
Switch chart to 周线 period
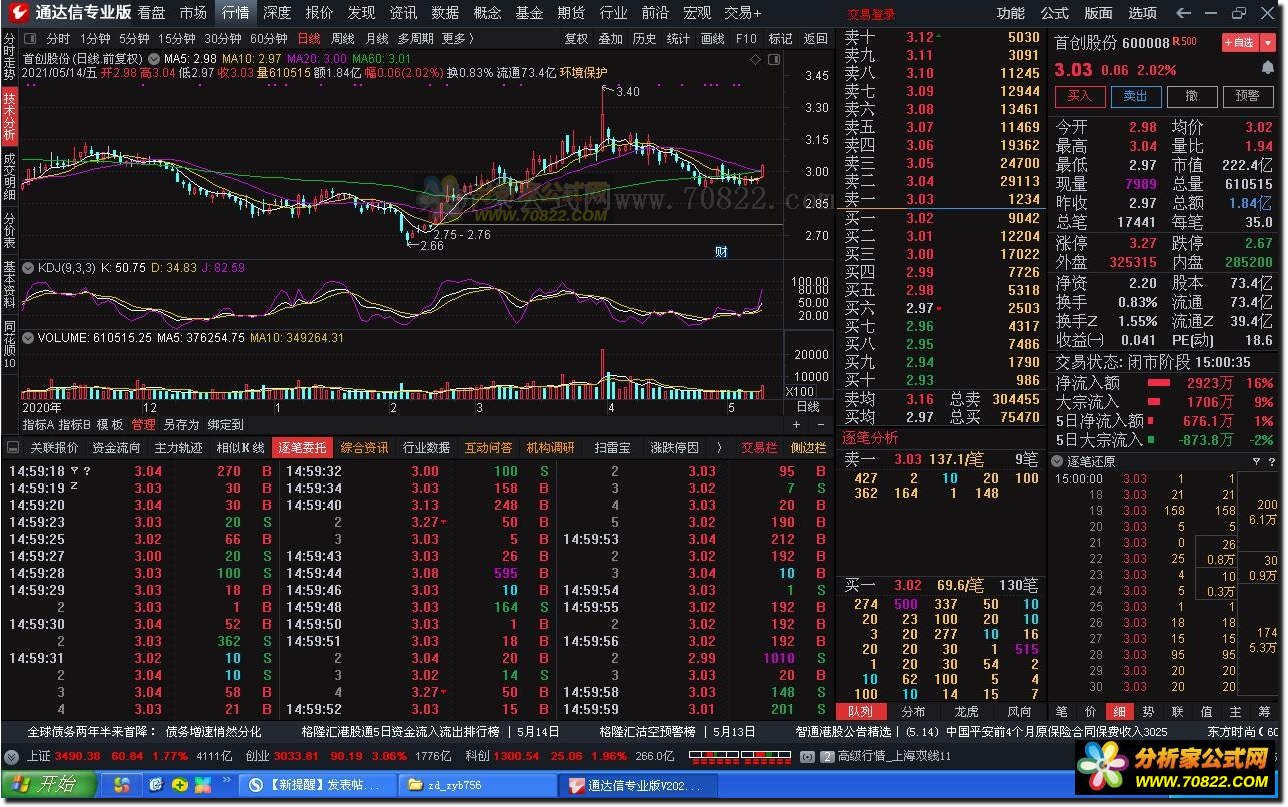coord(343,38)
